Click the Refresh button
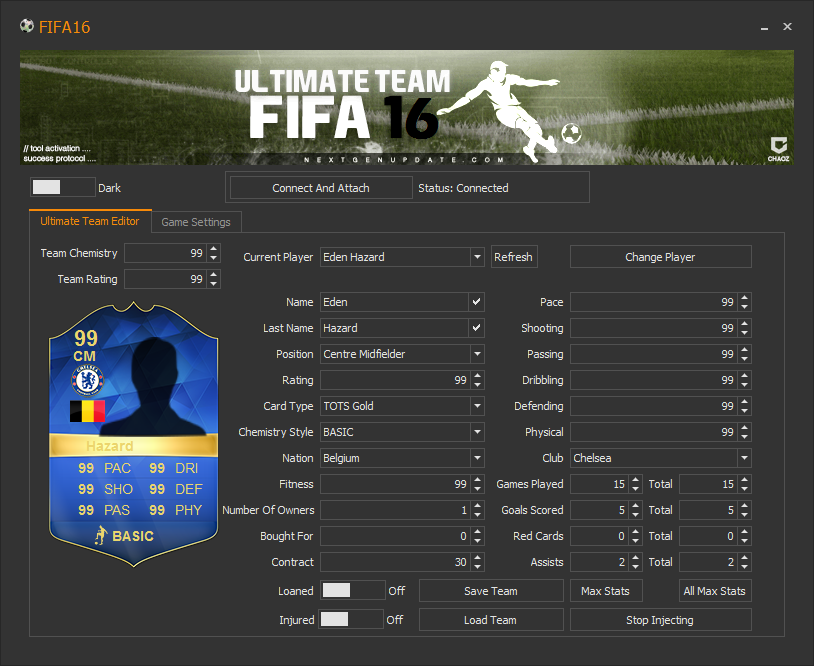 tap(513, 257)
